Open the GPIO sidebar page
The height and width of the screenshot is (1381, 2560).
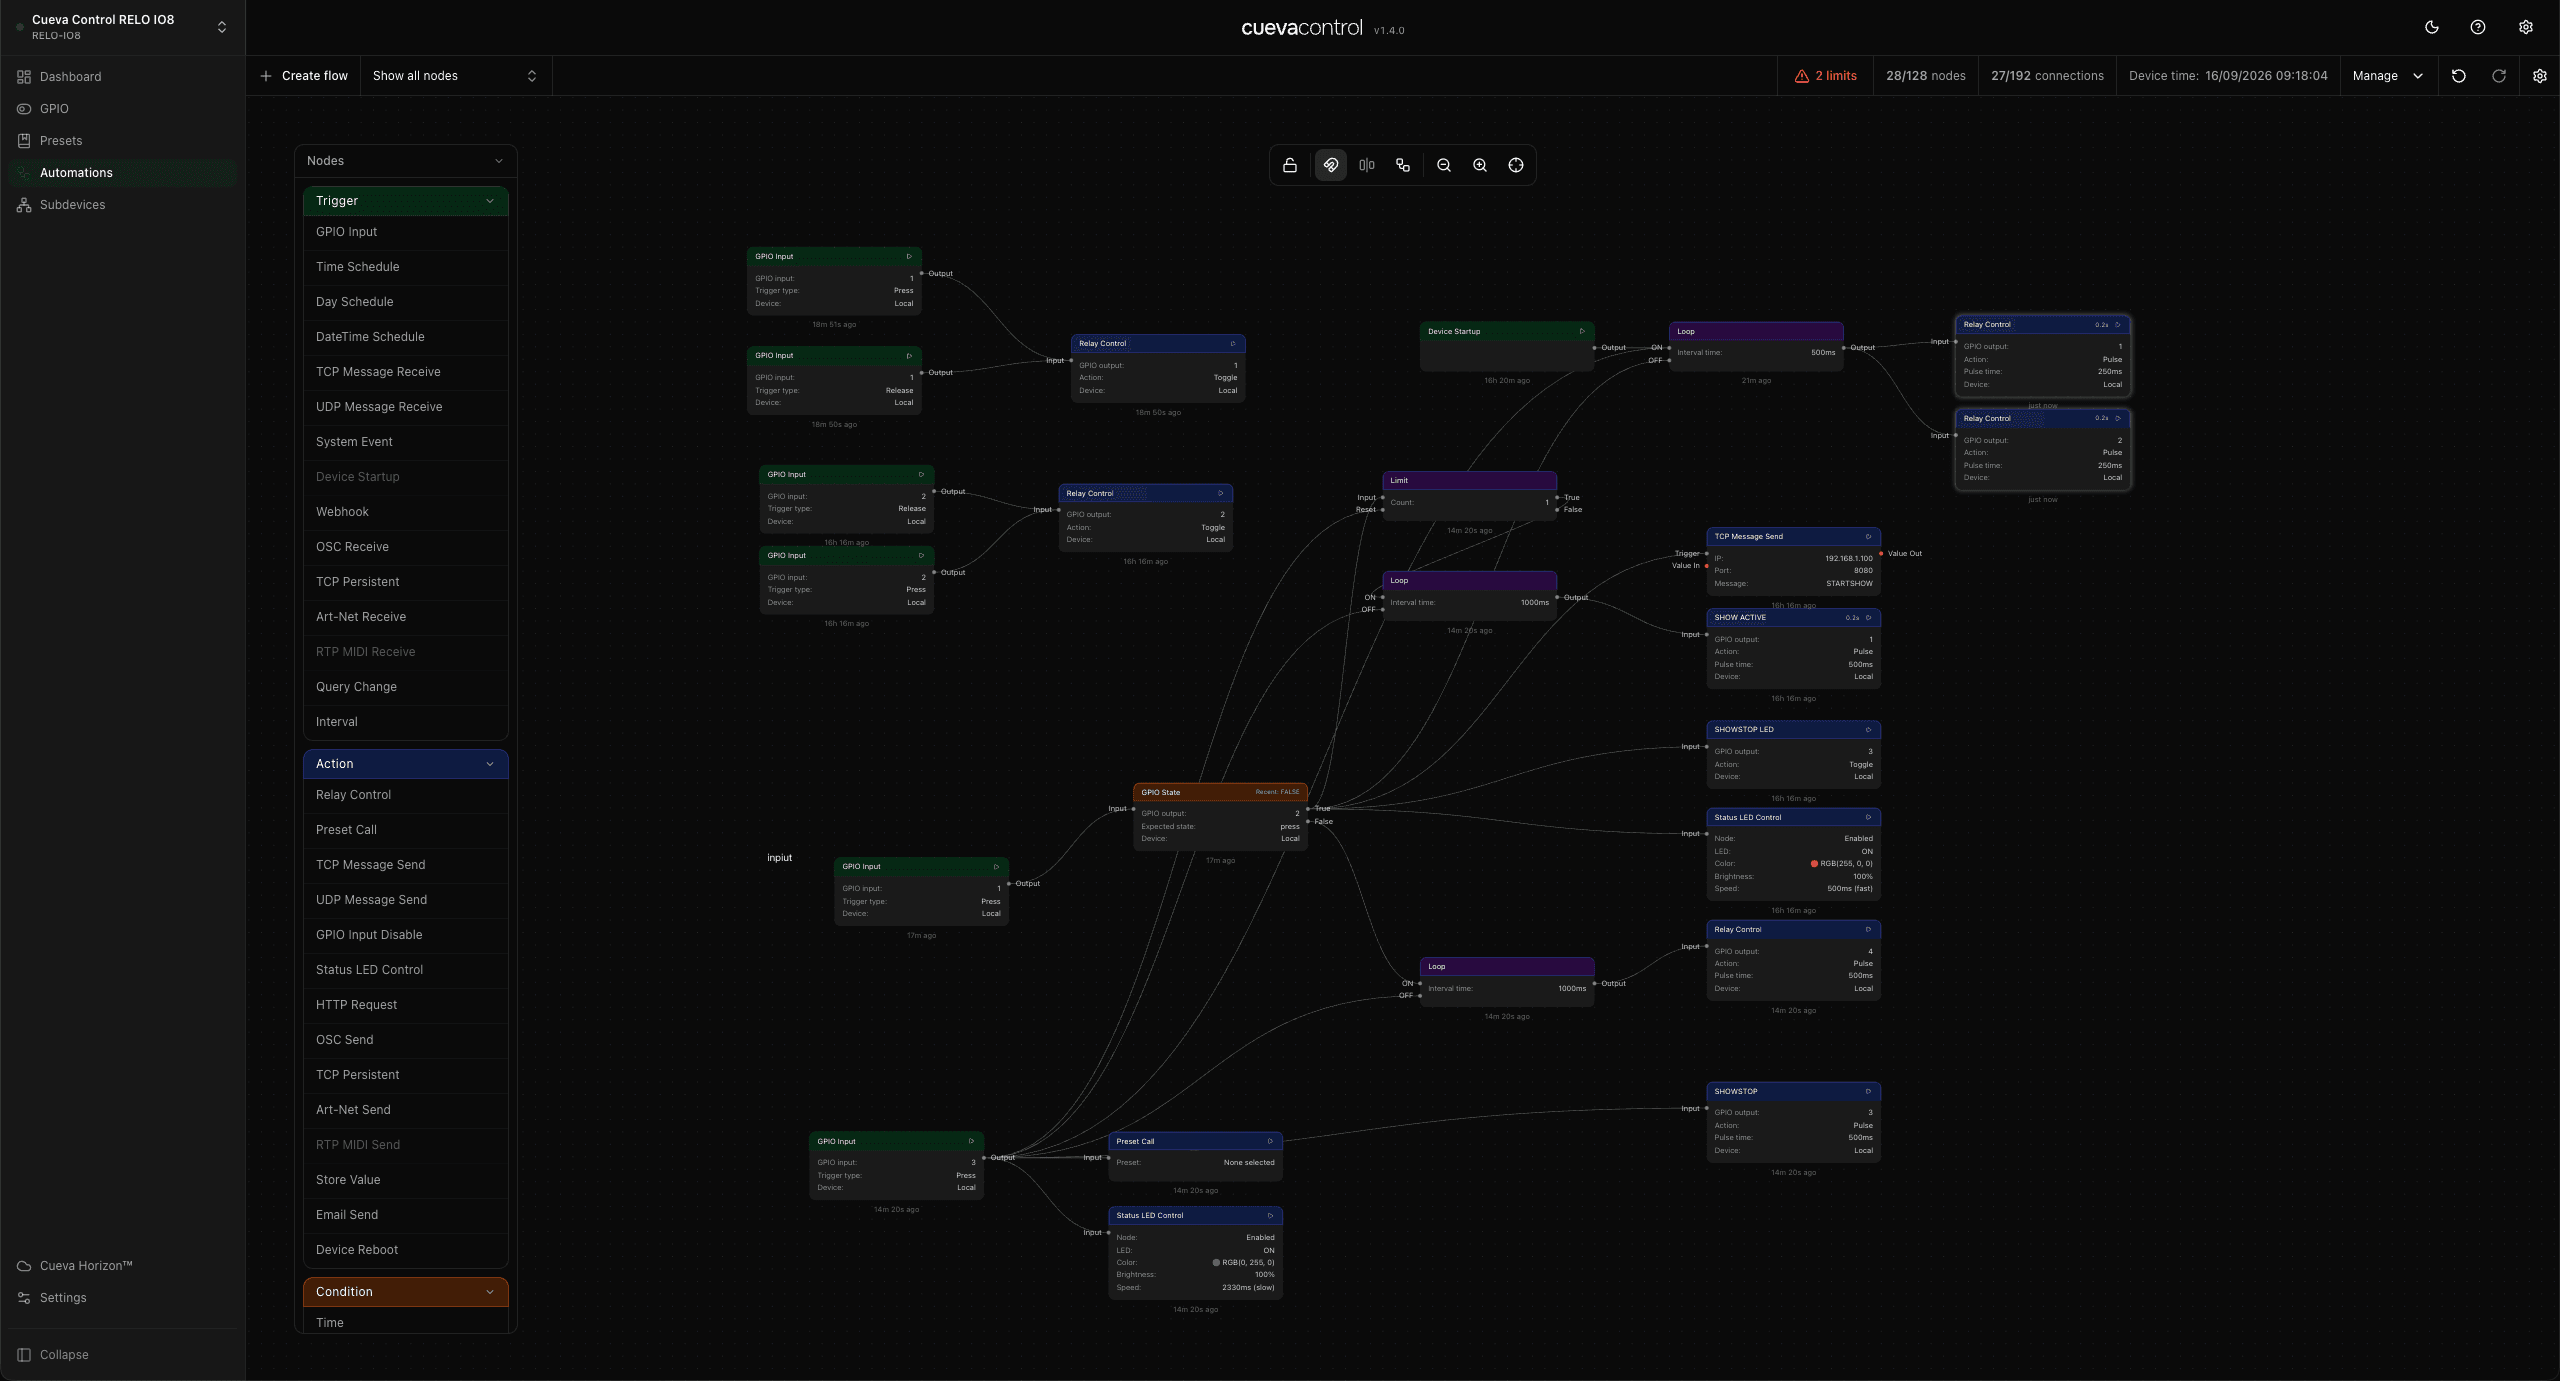122,109
